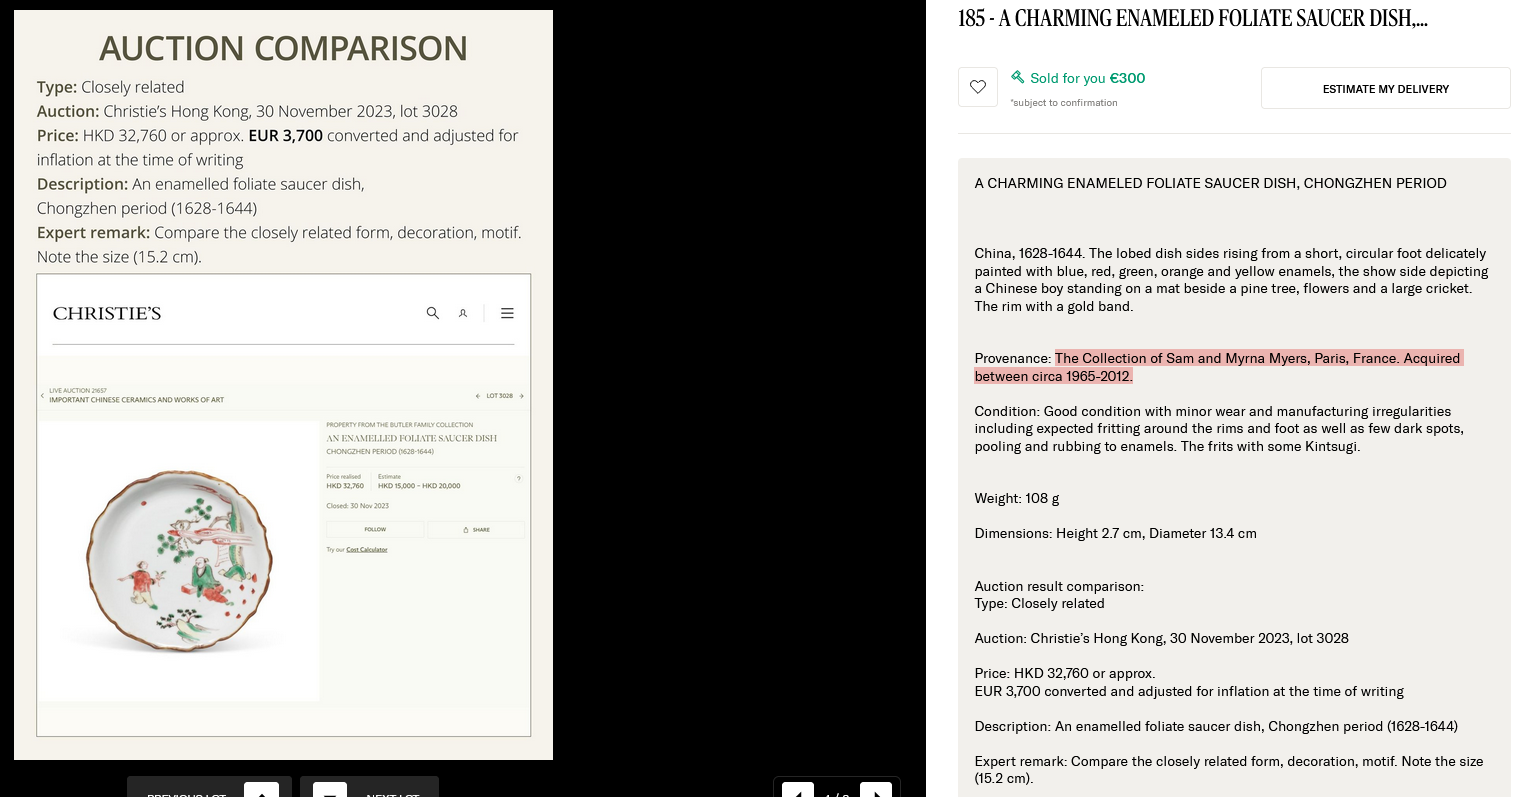Click the account icon in Christie's screenshot
This screenshot has width=1529, height=797.
click(463, 313)
